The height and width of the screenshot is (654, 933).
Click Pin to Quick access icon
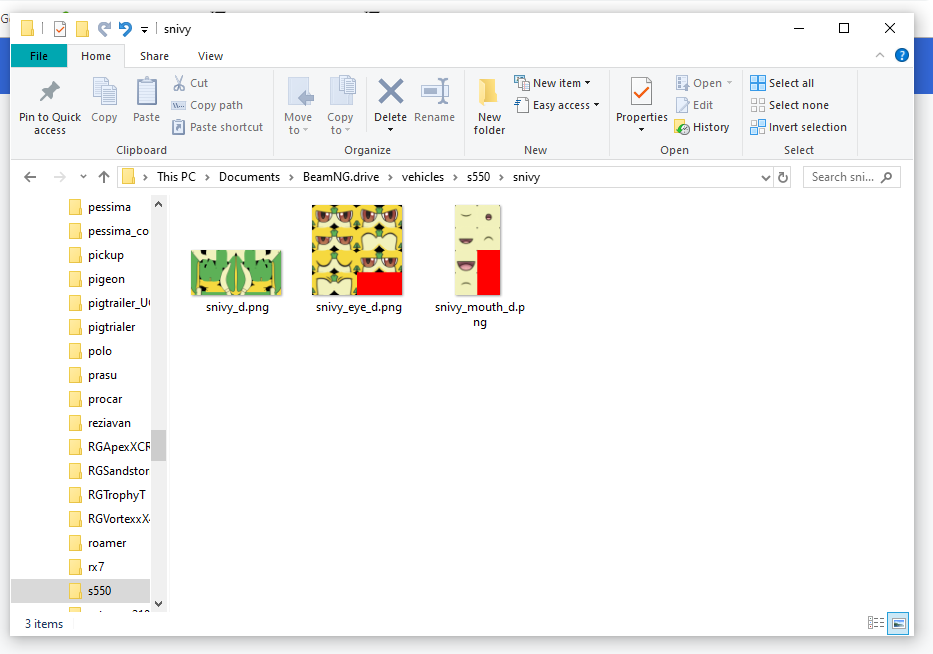click(x=50, y=92)
